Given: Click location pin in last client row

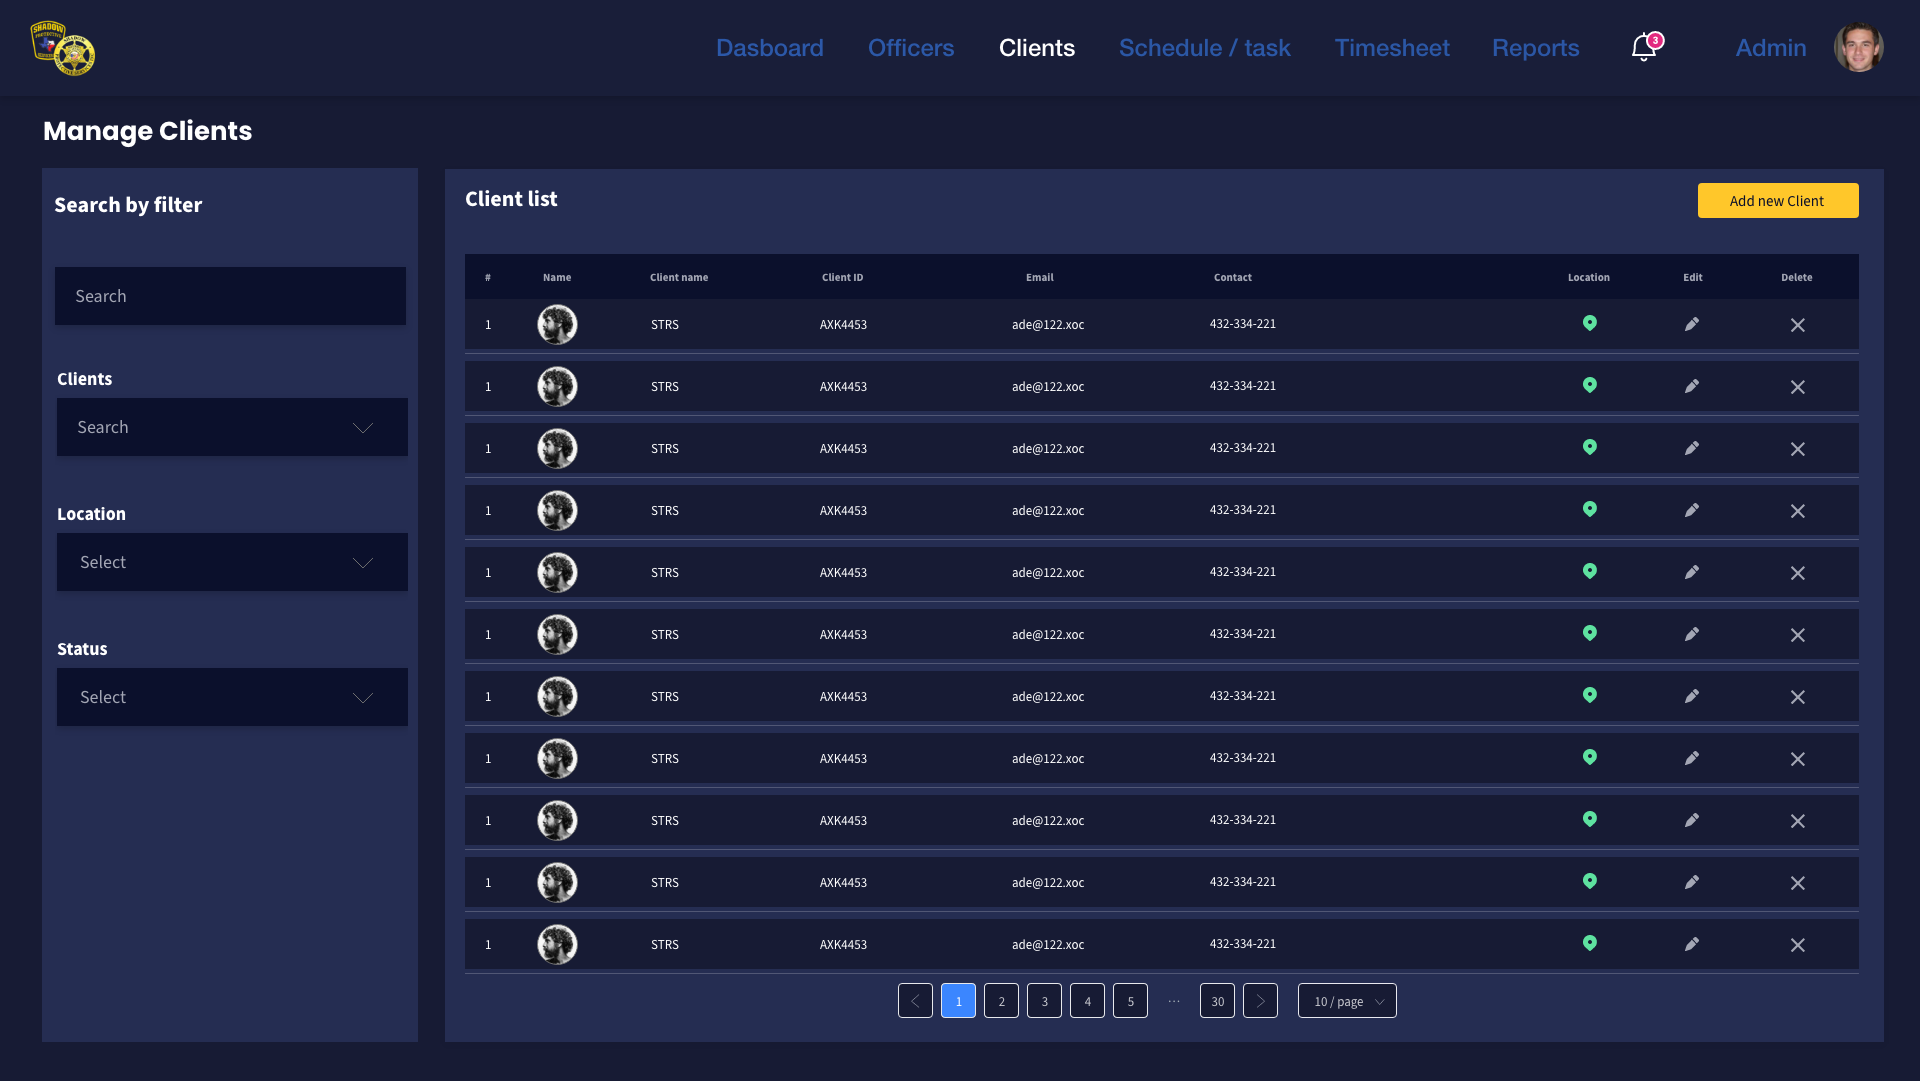Looking at the screenshot, I should point(1589,943).
